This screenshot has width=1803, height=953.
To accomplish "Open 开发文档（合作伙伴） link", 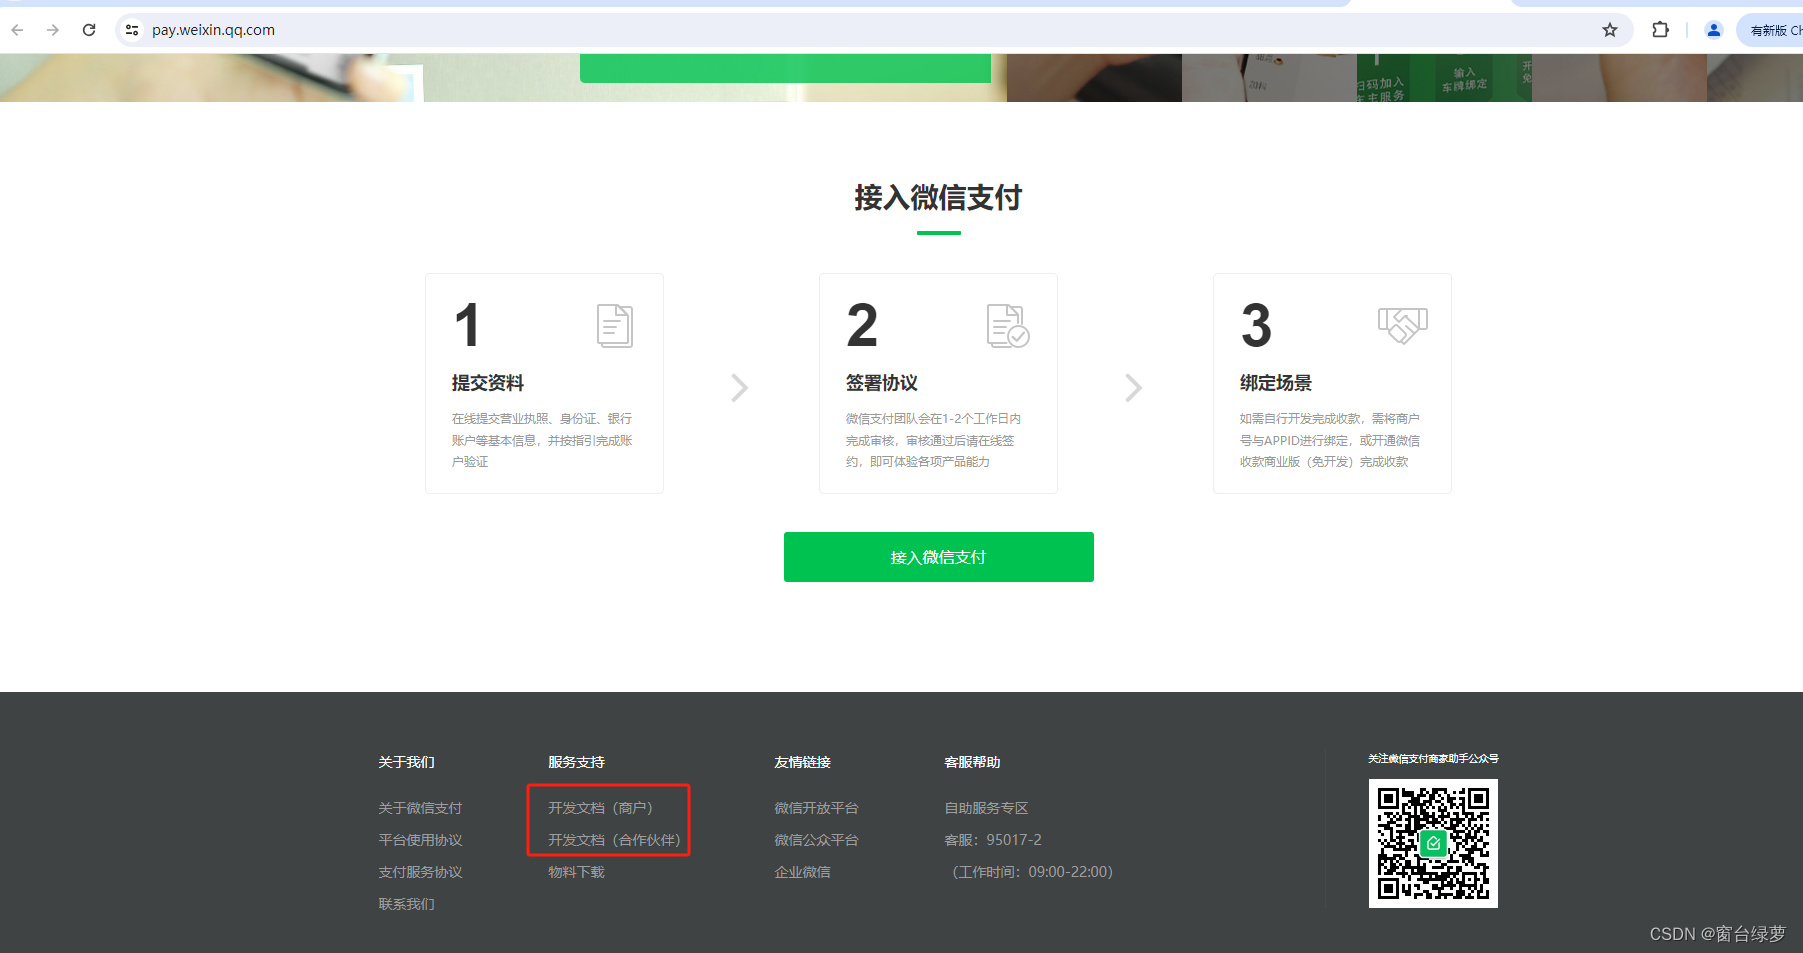I will 614,840.
